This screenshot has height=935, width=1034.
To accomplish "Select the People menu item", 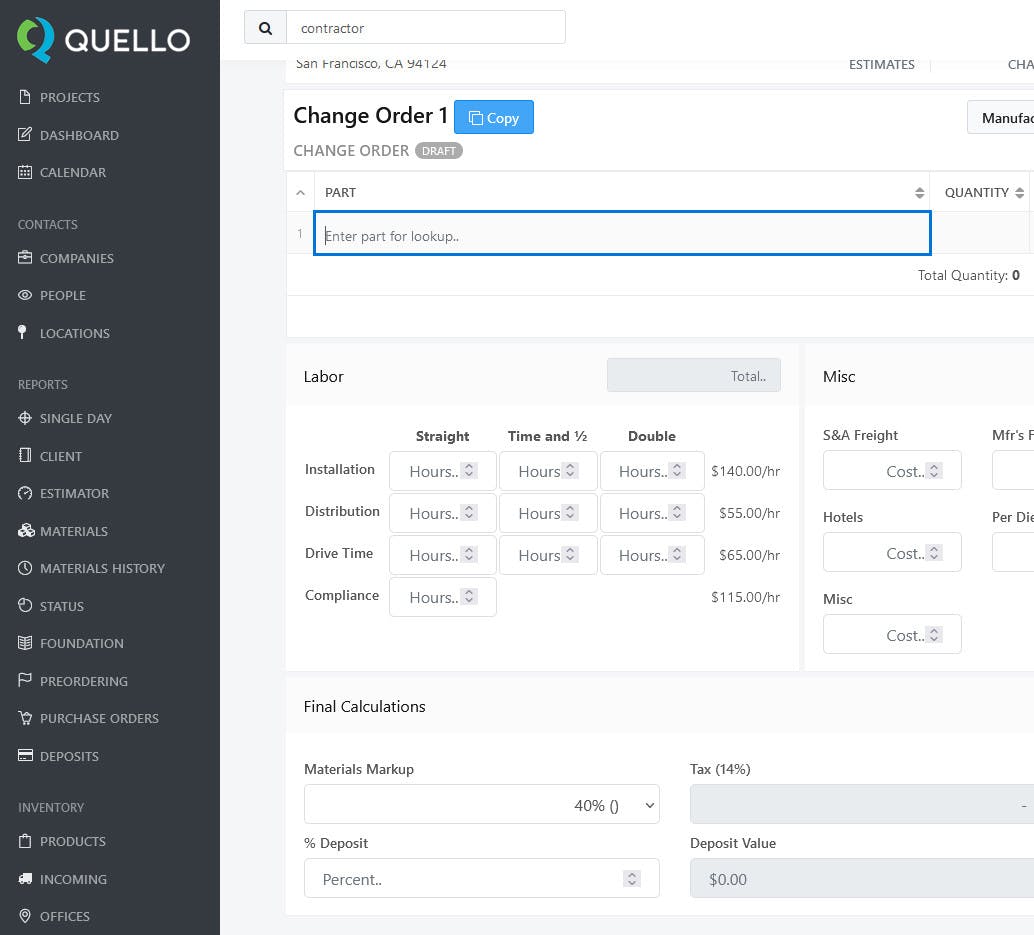I will coord(62,295).
